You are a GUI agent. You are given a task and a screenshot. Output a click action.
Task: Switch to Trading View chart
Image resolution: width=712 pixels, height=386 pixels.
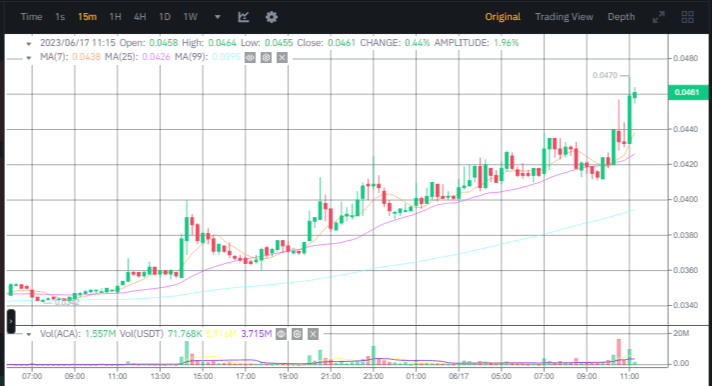tap(564, 17)
